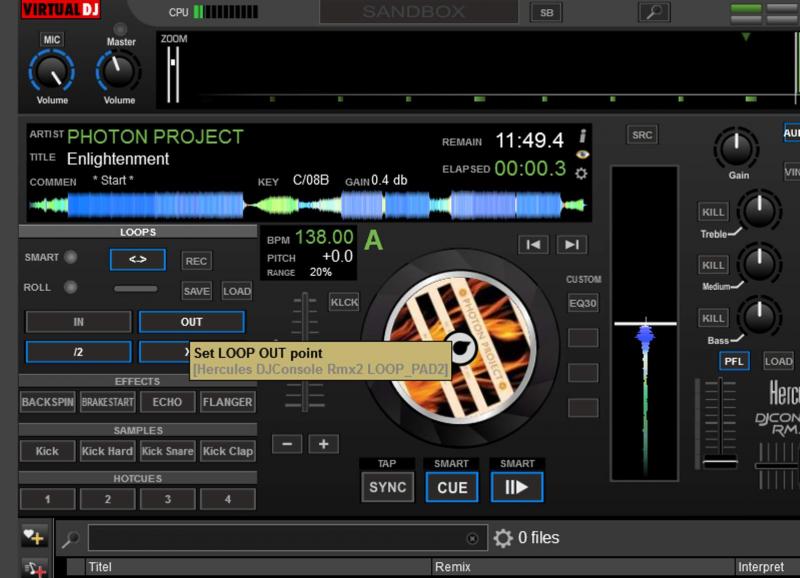
Task: Open browser options gear next to 0 files
Action: [x=503, y=538]
